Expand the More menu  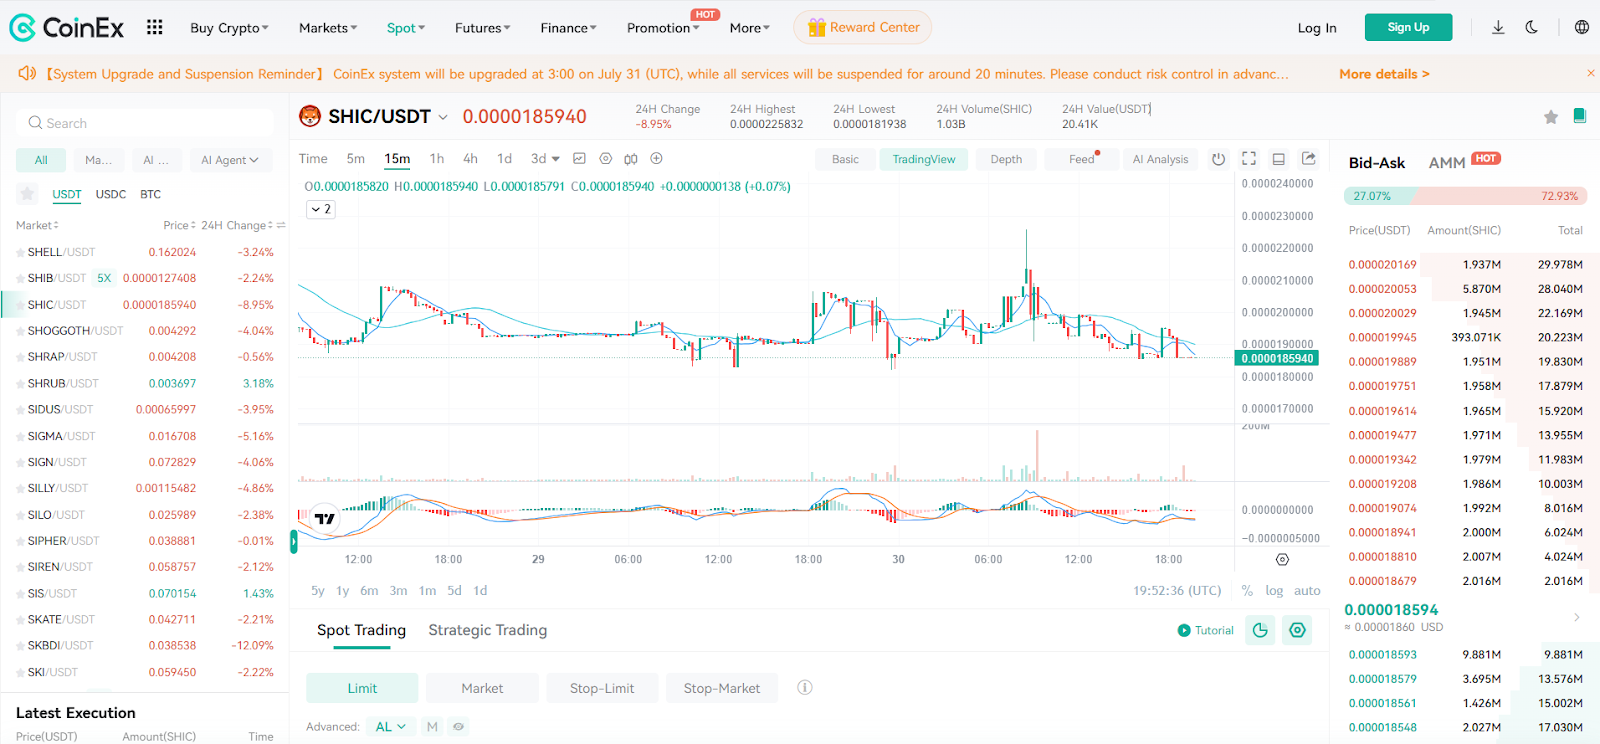click(x=749, y=28)
